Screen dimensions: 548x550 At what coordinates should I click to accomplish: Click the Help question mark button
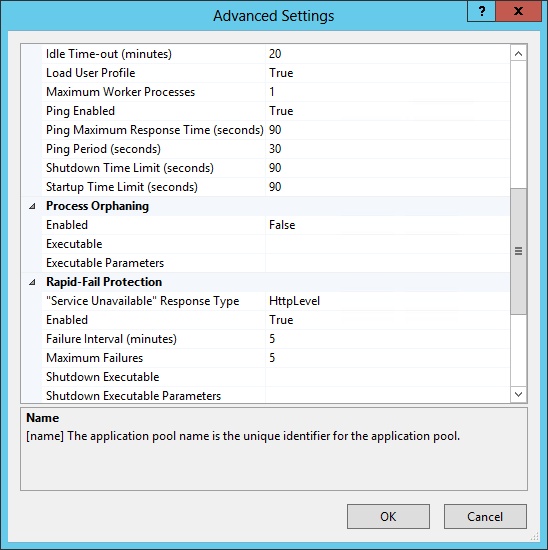coord(481,11)
